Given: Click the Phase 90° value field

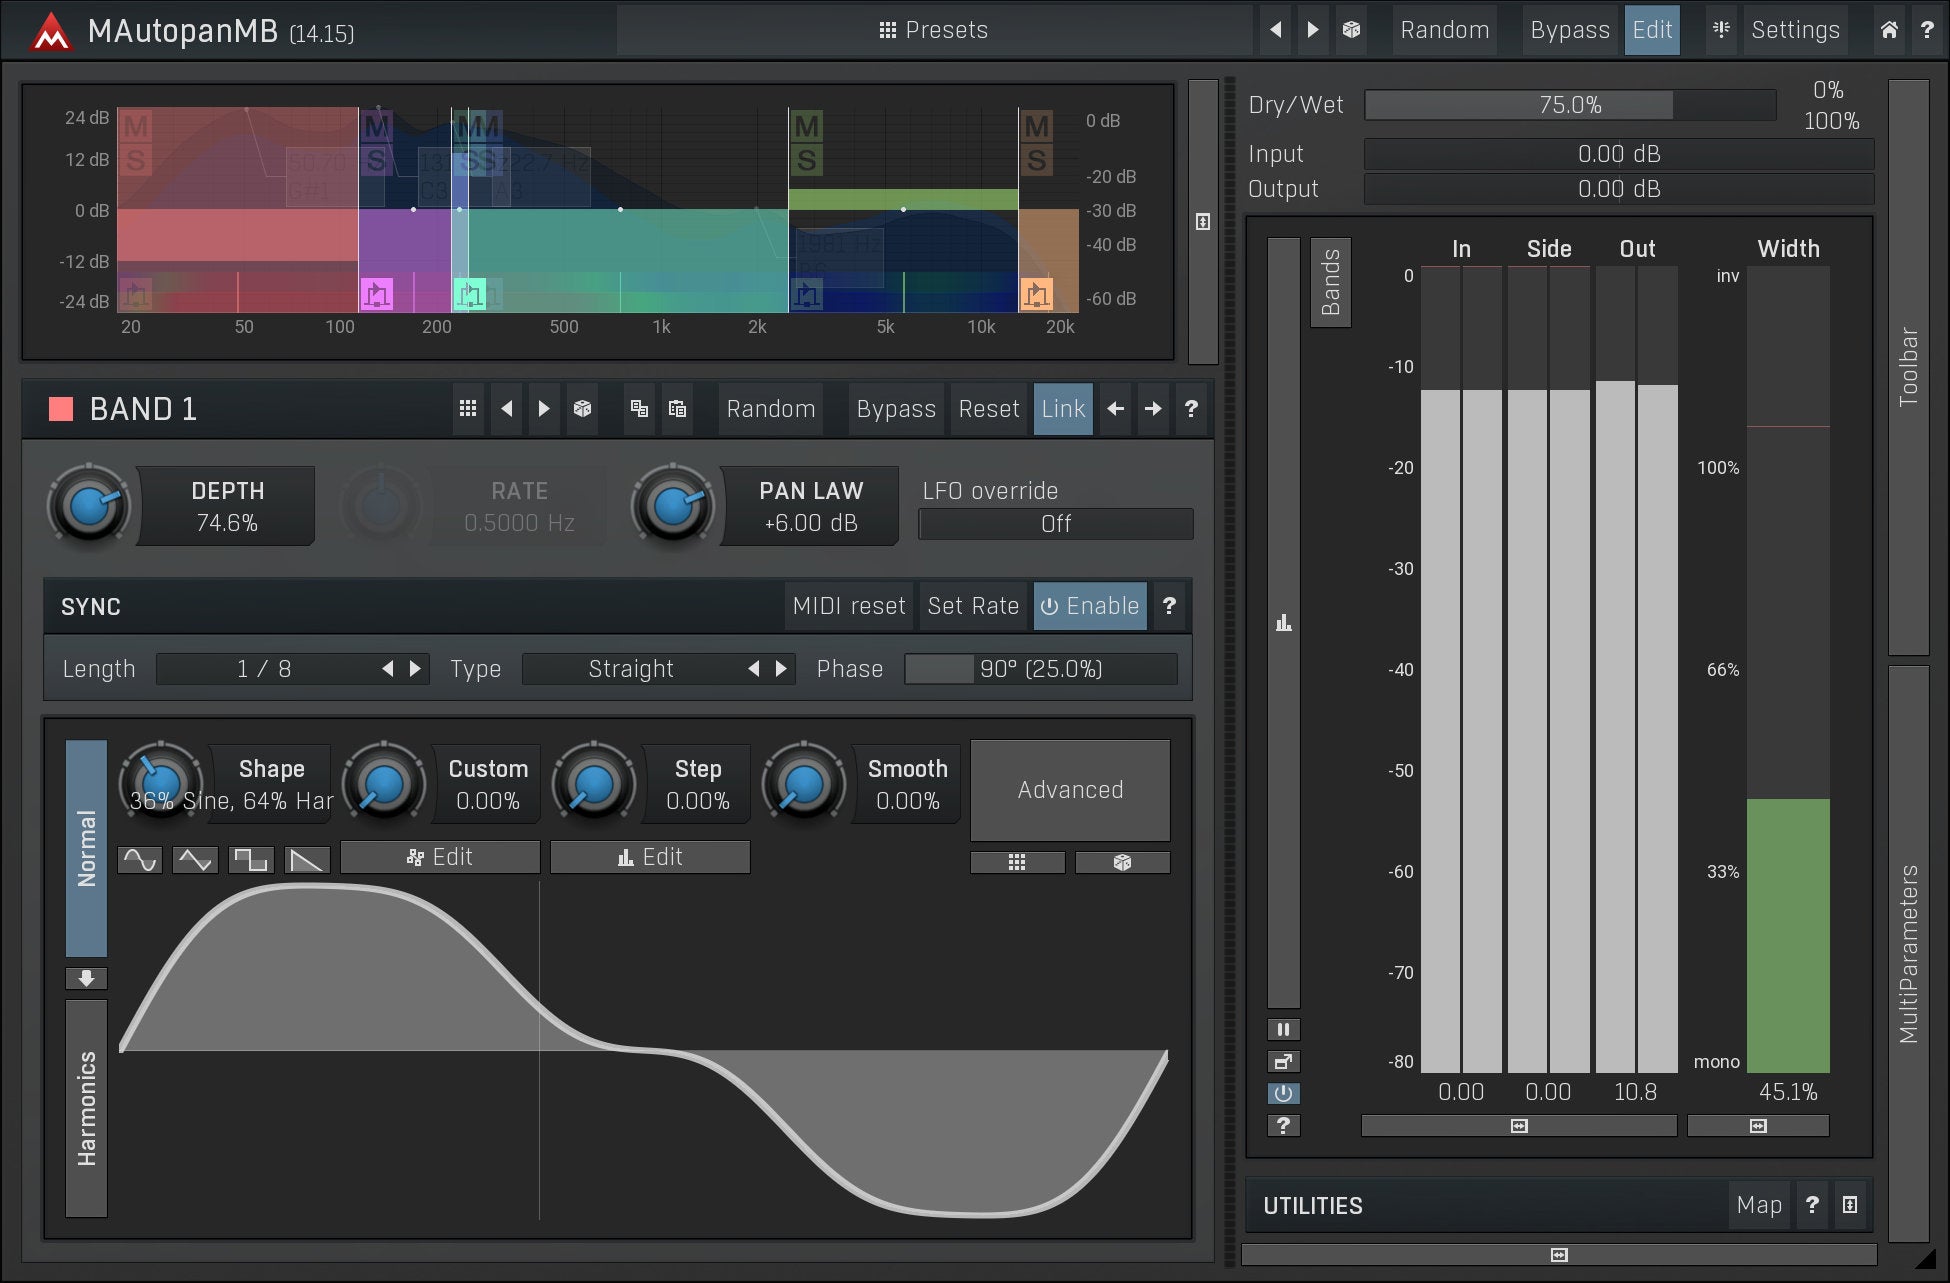Looking at the screenshot, I should coord(1040,669).
